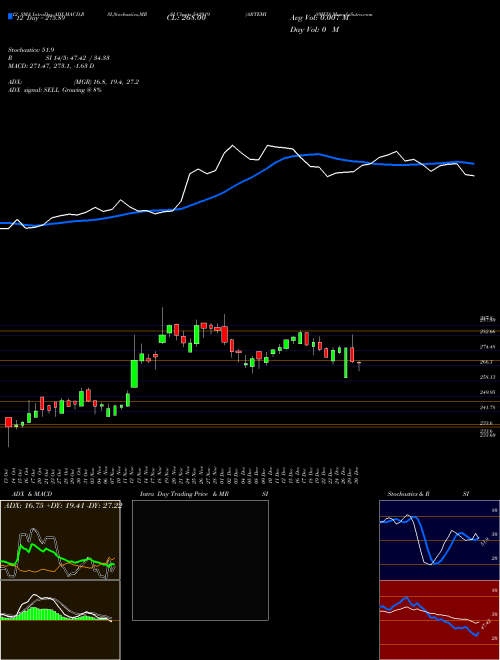Click the CL: 268.00 closing price text
Screen dimensions: 500x660
click(186, 18)
